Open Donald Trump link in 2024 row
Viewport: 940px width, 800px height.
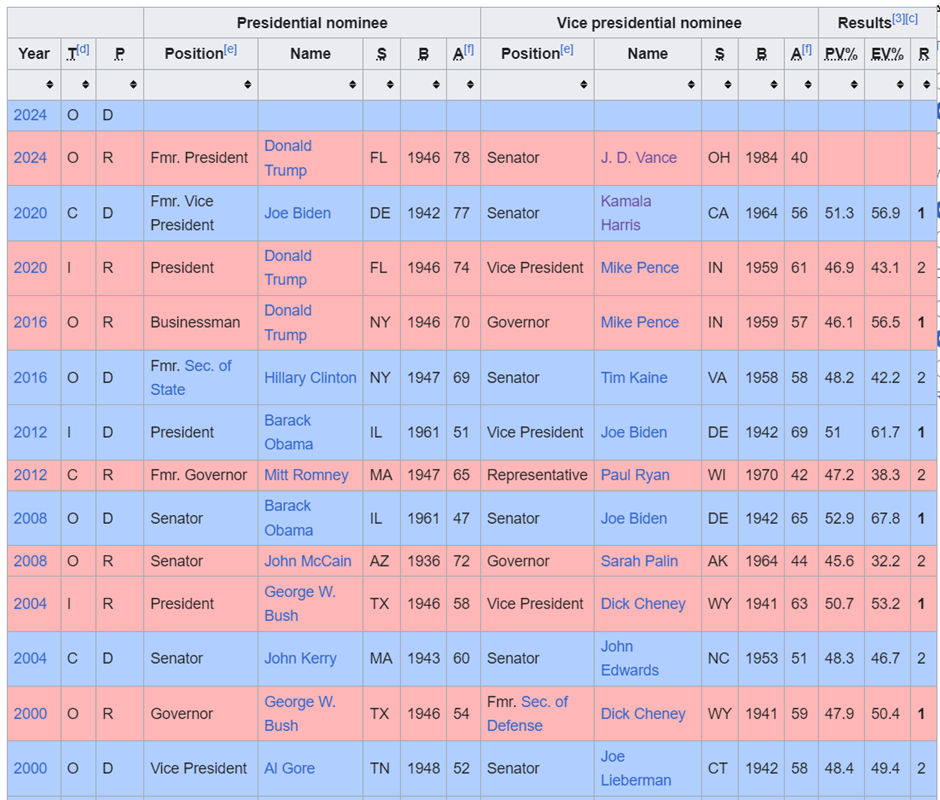click(x=288, y=158)
